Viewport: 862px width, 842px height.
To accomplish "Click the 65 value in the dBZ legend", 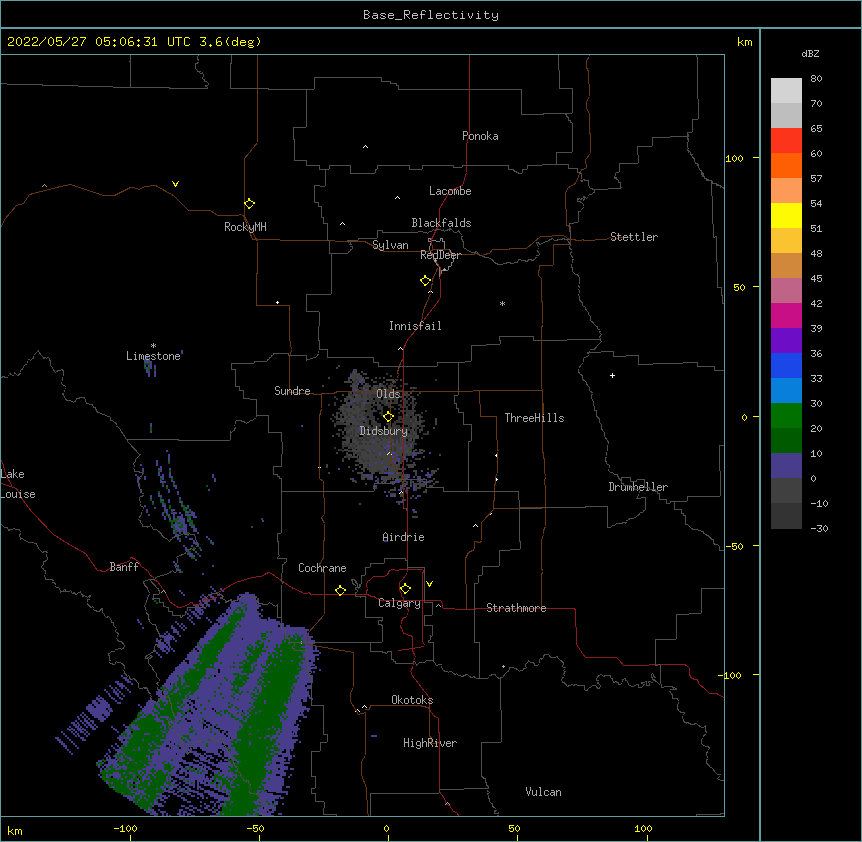I will [816, 129].
